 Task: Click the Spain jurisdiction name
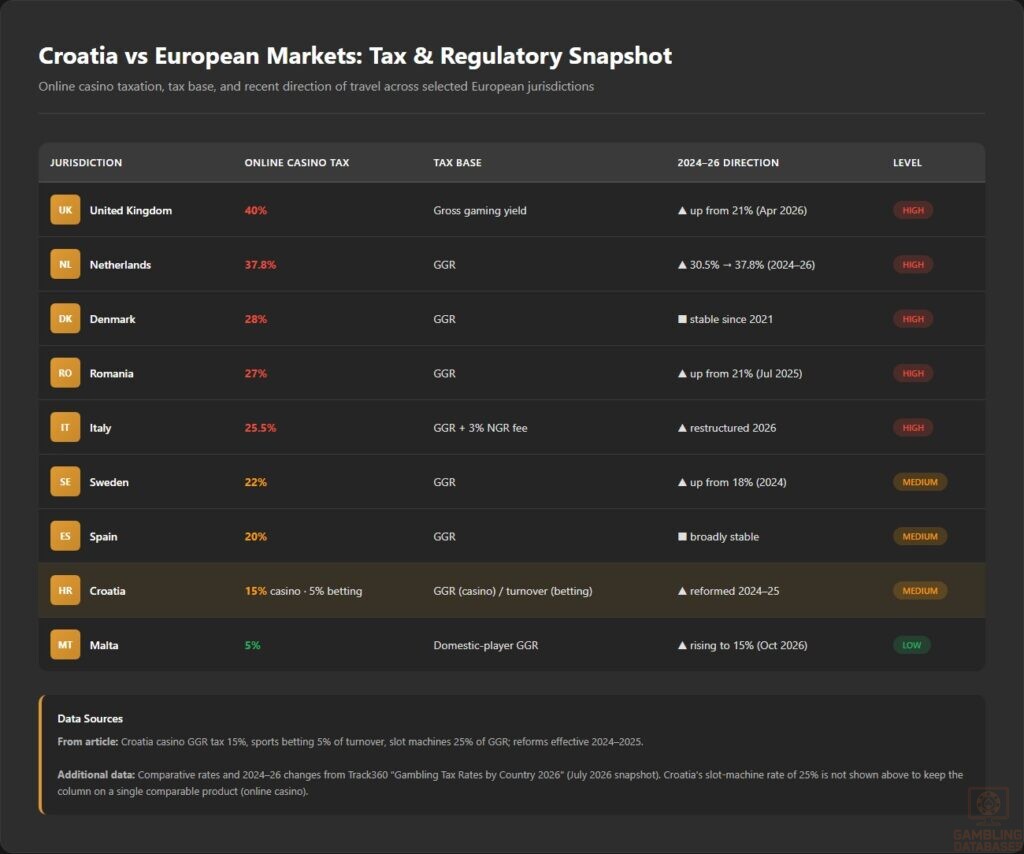103,537
